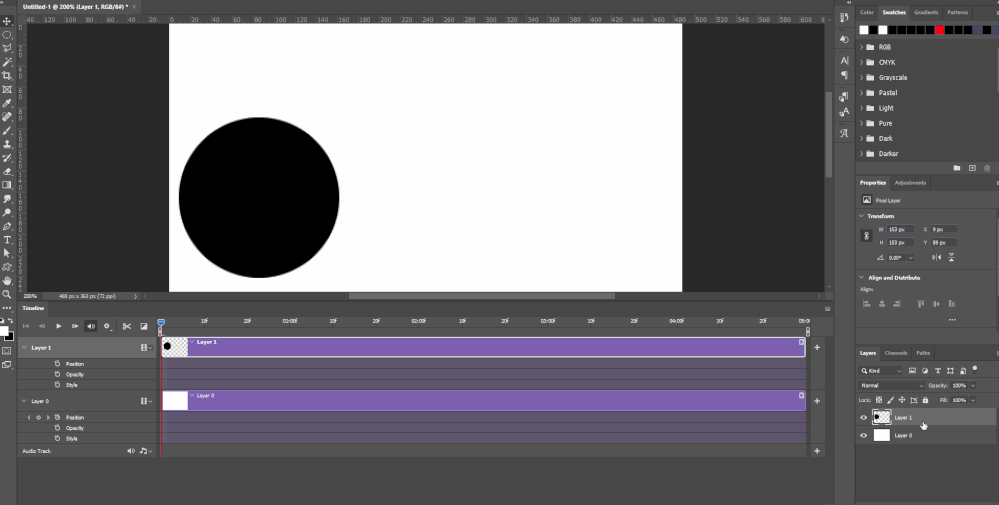Mute the Audio Track
This screenshot has height=505, width=999.
point(131,451)
